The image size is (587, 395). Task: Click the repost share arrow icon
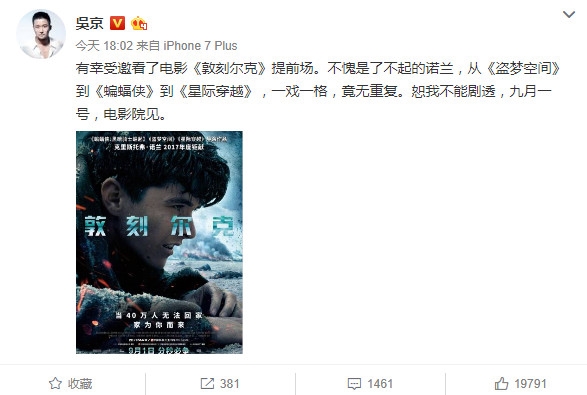[x=207, y=383]
